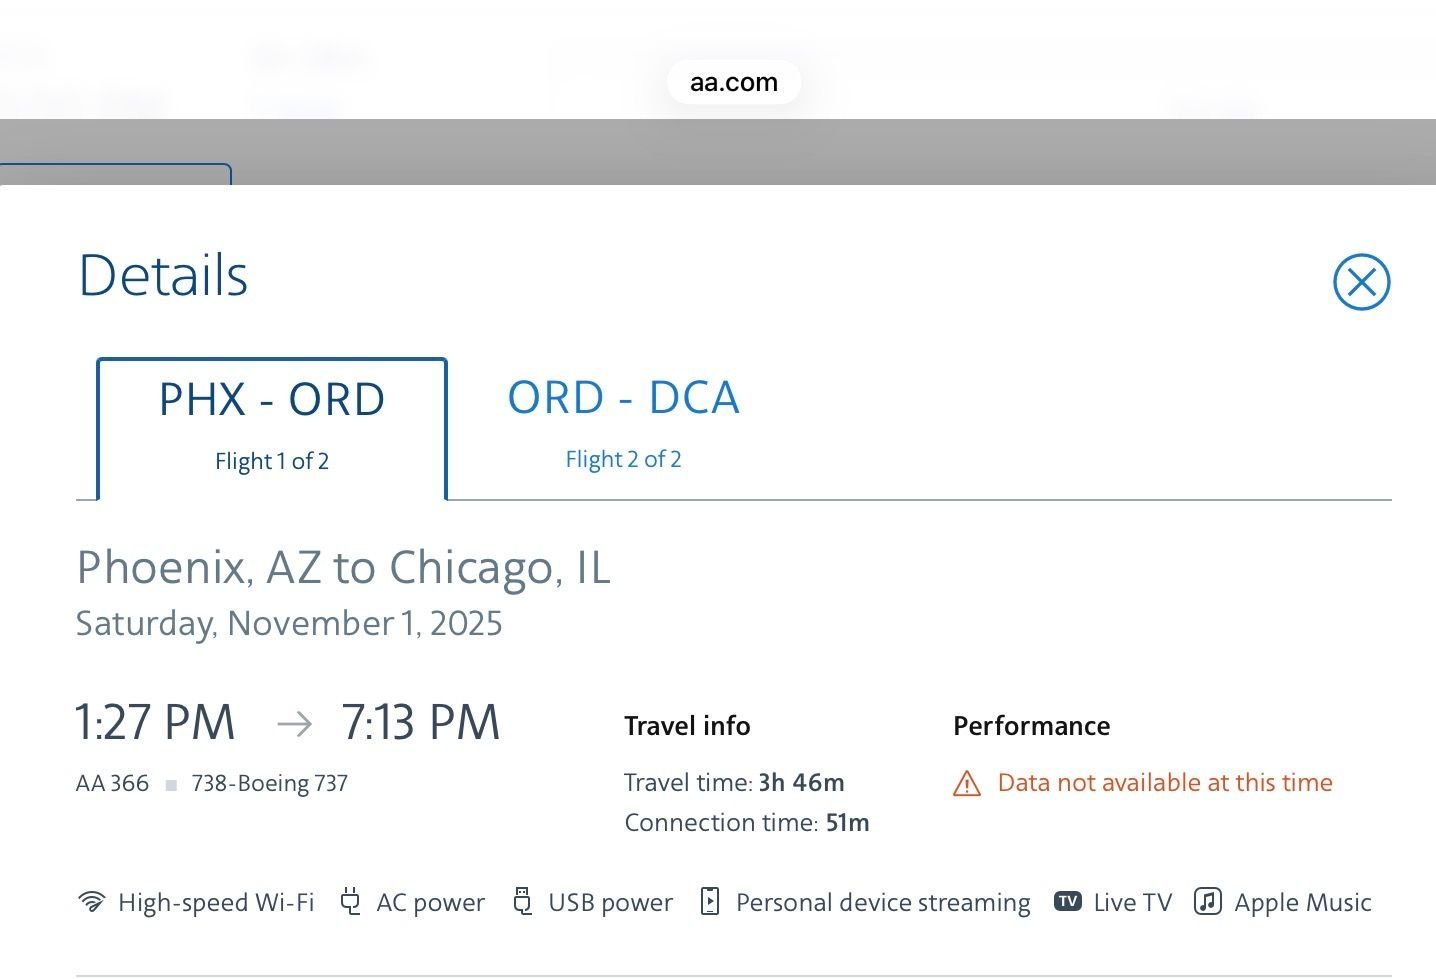Click the Personal device streaming icon

point(711,901)
